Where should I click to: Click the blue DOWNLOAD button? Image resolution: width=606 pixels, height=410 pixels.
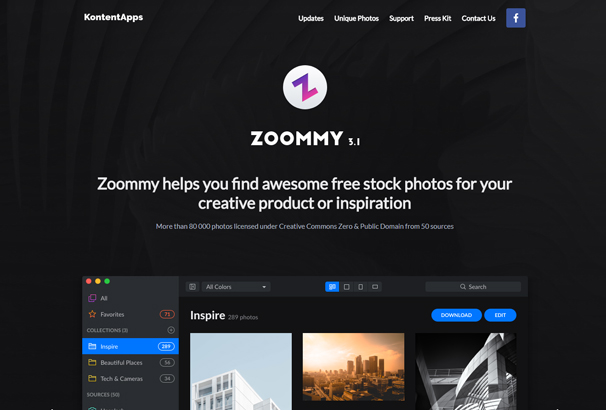point(456,315)
